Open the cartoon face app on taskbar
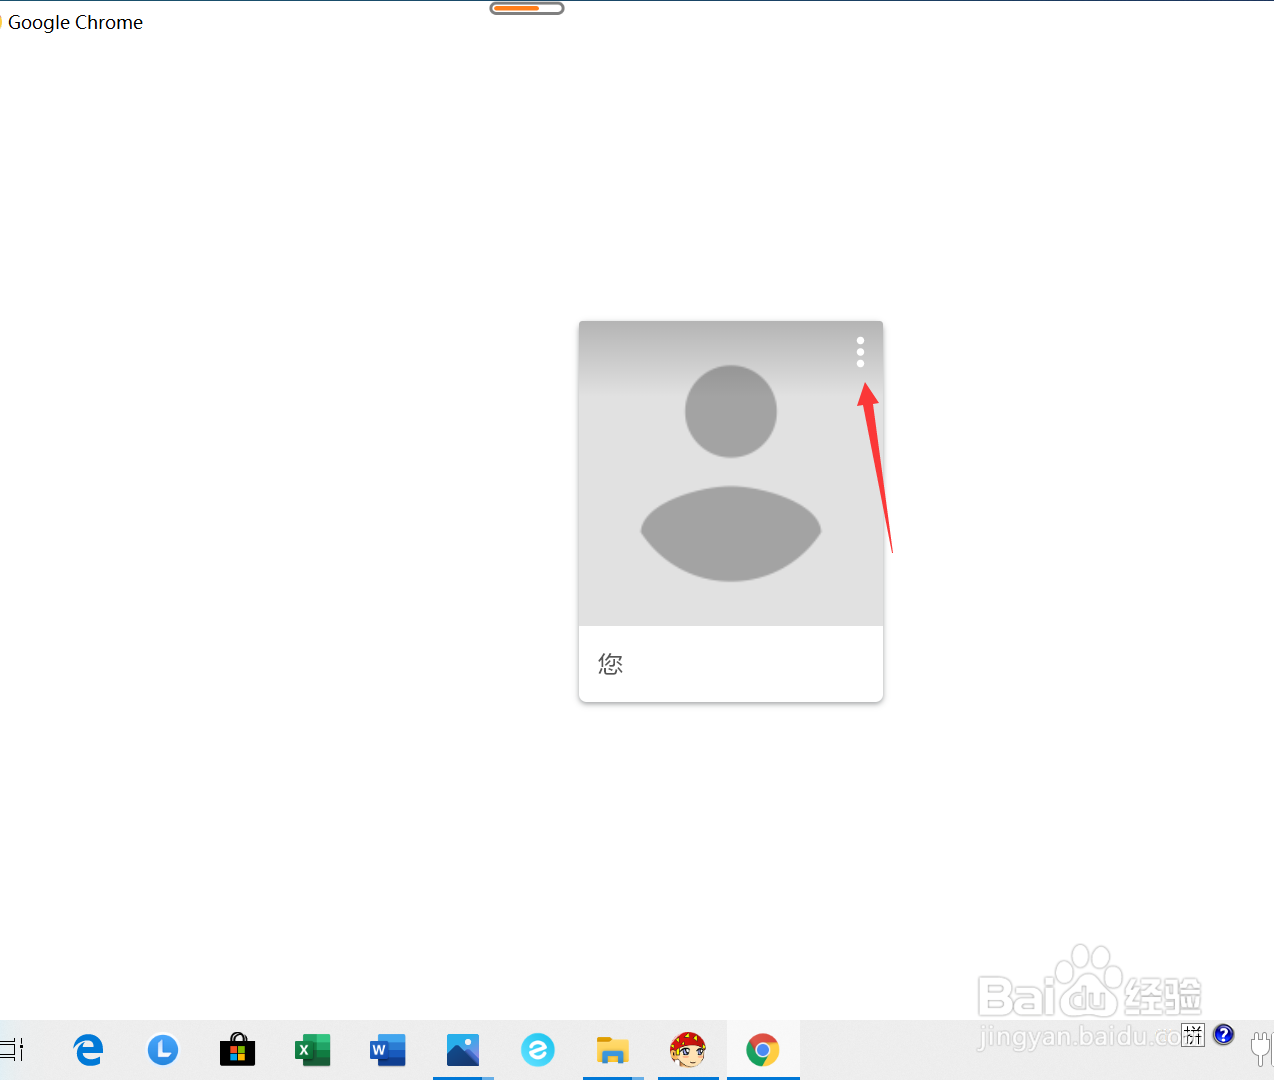The image size is (1274, 1080). coord(688,1050)
